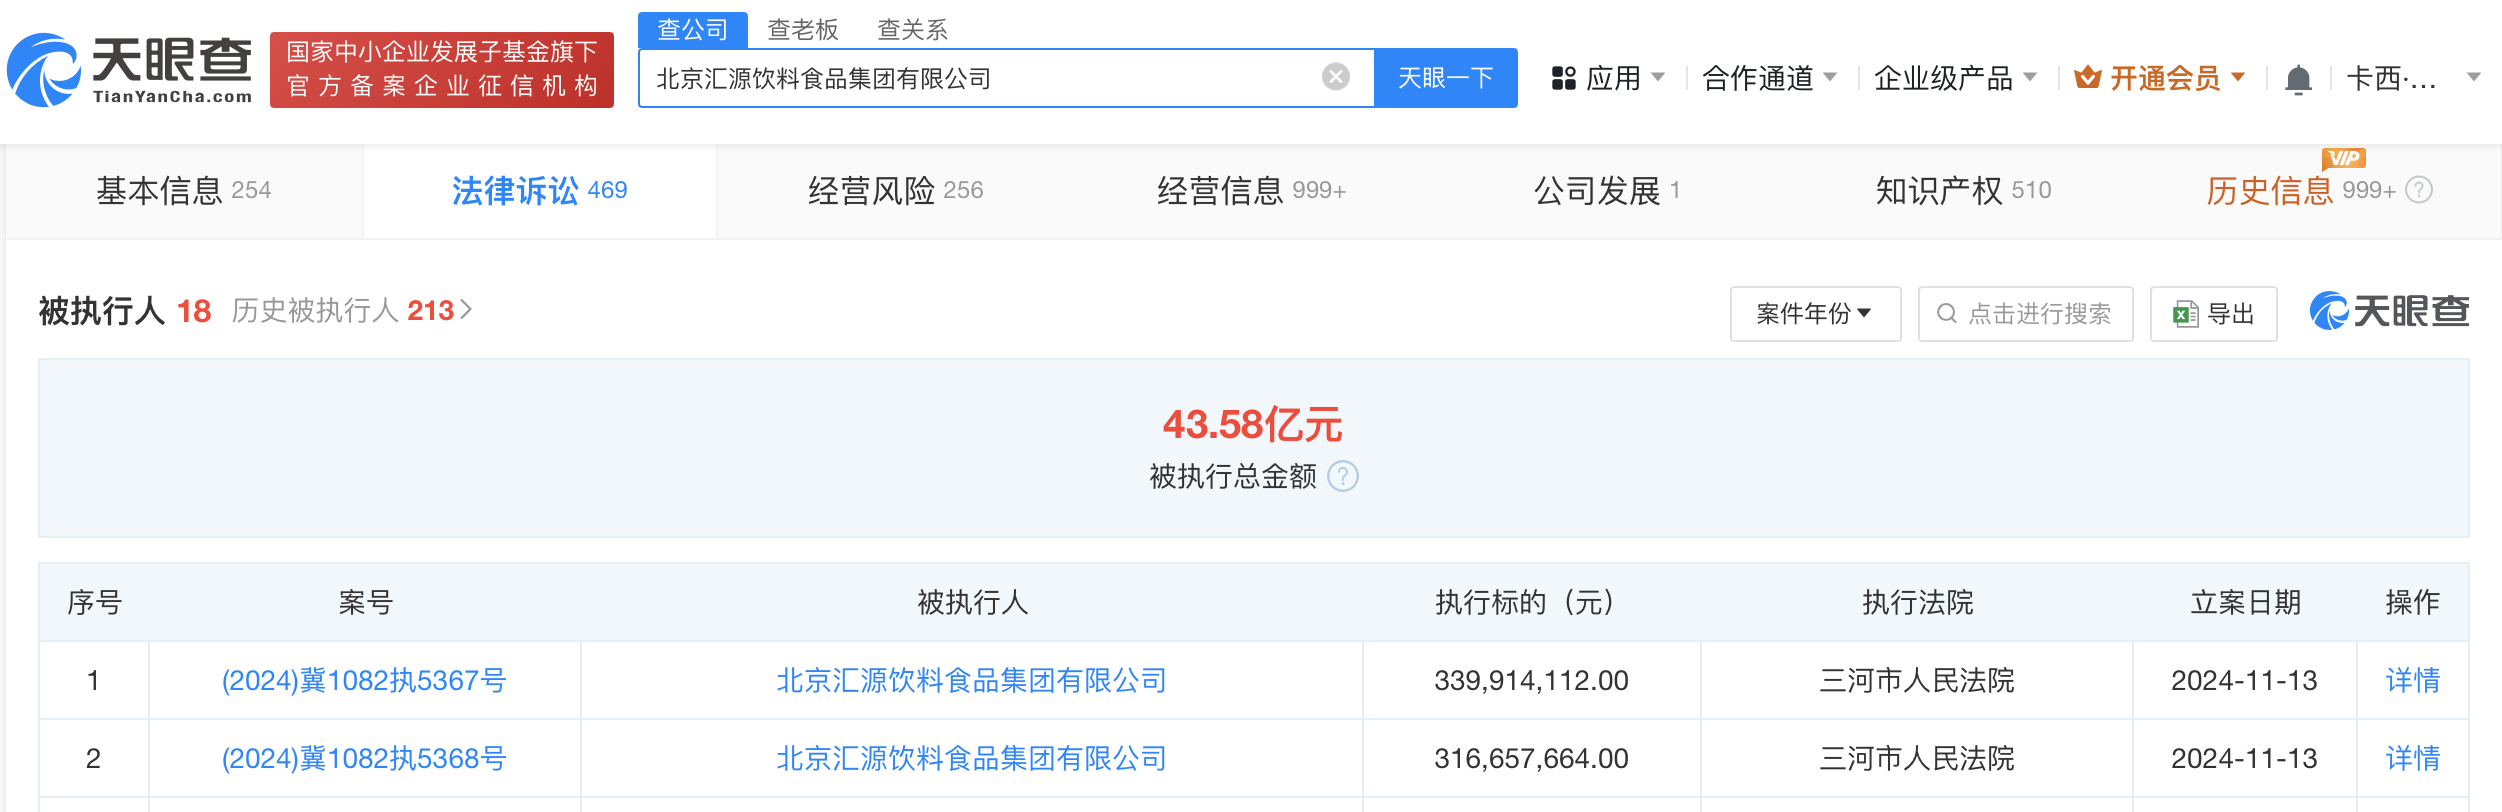Click the 执行标的（元） column header

[x=1531, y=602]
